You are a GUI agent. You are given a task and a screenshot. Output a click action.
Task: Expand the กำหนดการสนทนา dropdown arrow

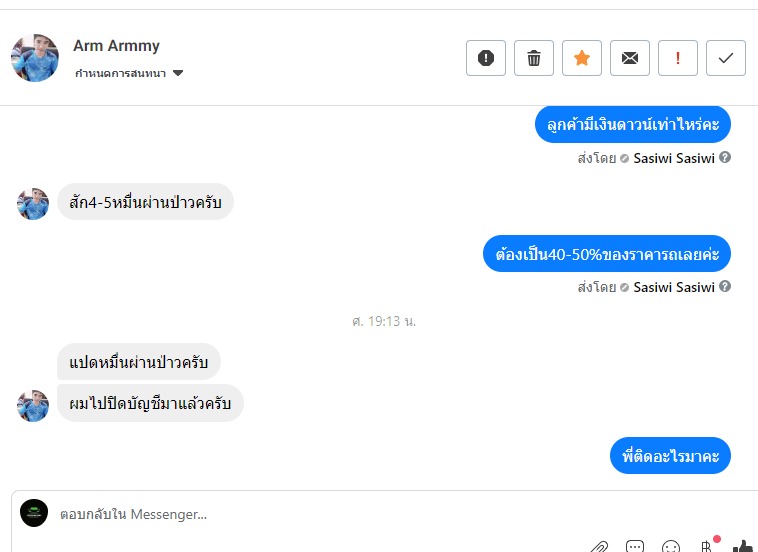coord(178,73)
